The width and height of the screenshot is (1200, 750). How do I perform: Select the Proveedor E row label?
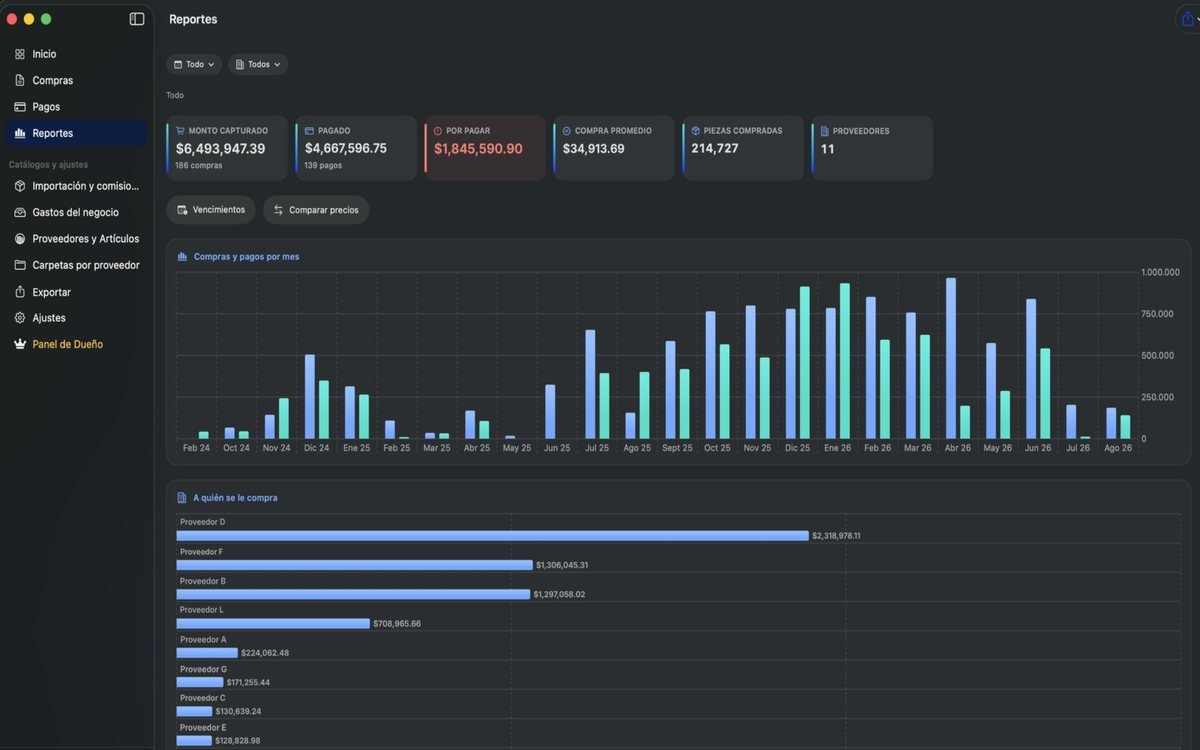[x=203, y=727]
